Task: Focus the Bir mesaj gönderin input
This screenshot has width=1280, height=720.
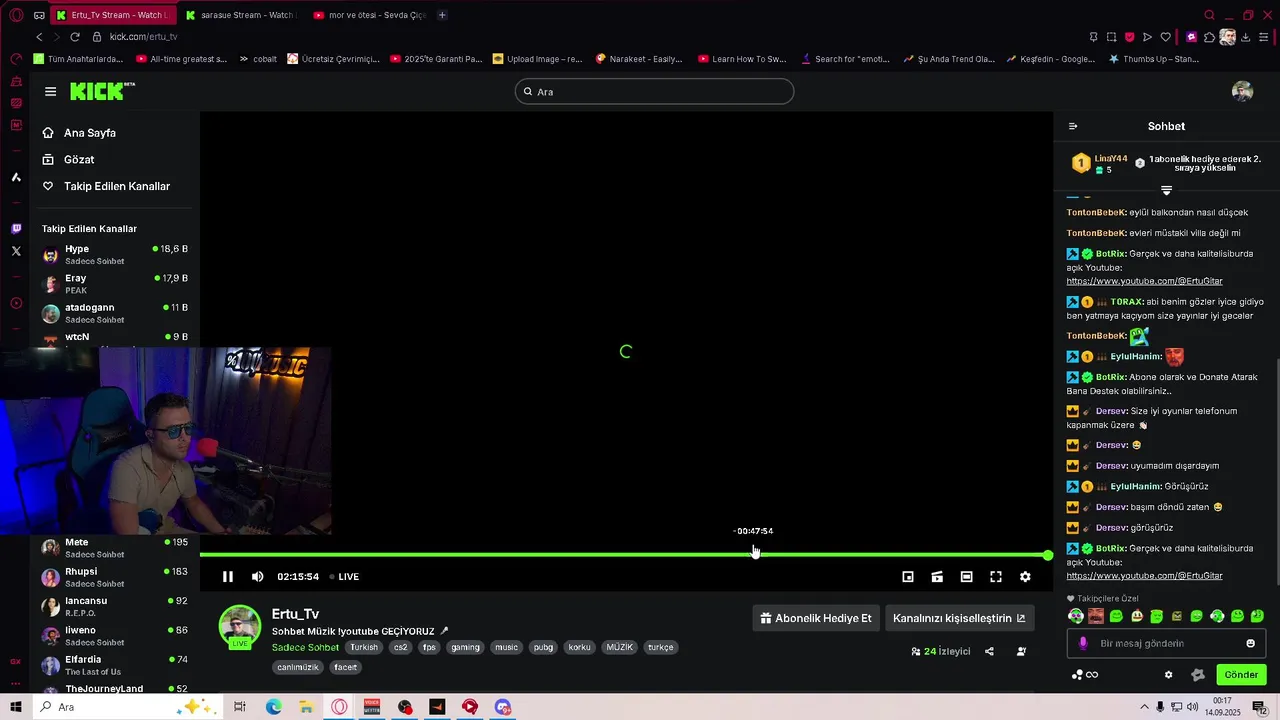Action: [x=1166, y=643]
